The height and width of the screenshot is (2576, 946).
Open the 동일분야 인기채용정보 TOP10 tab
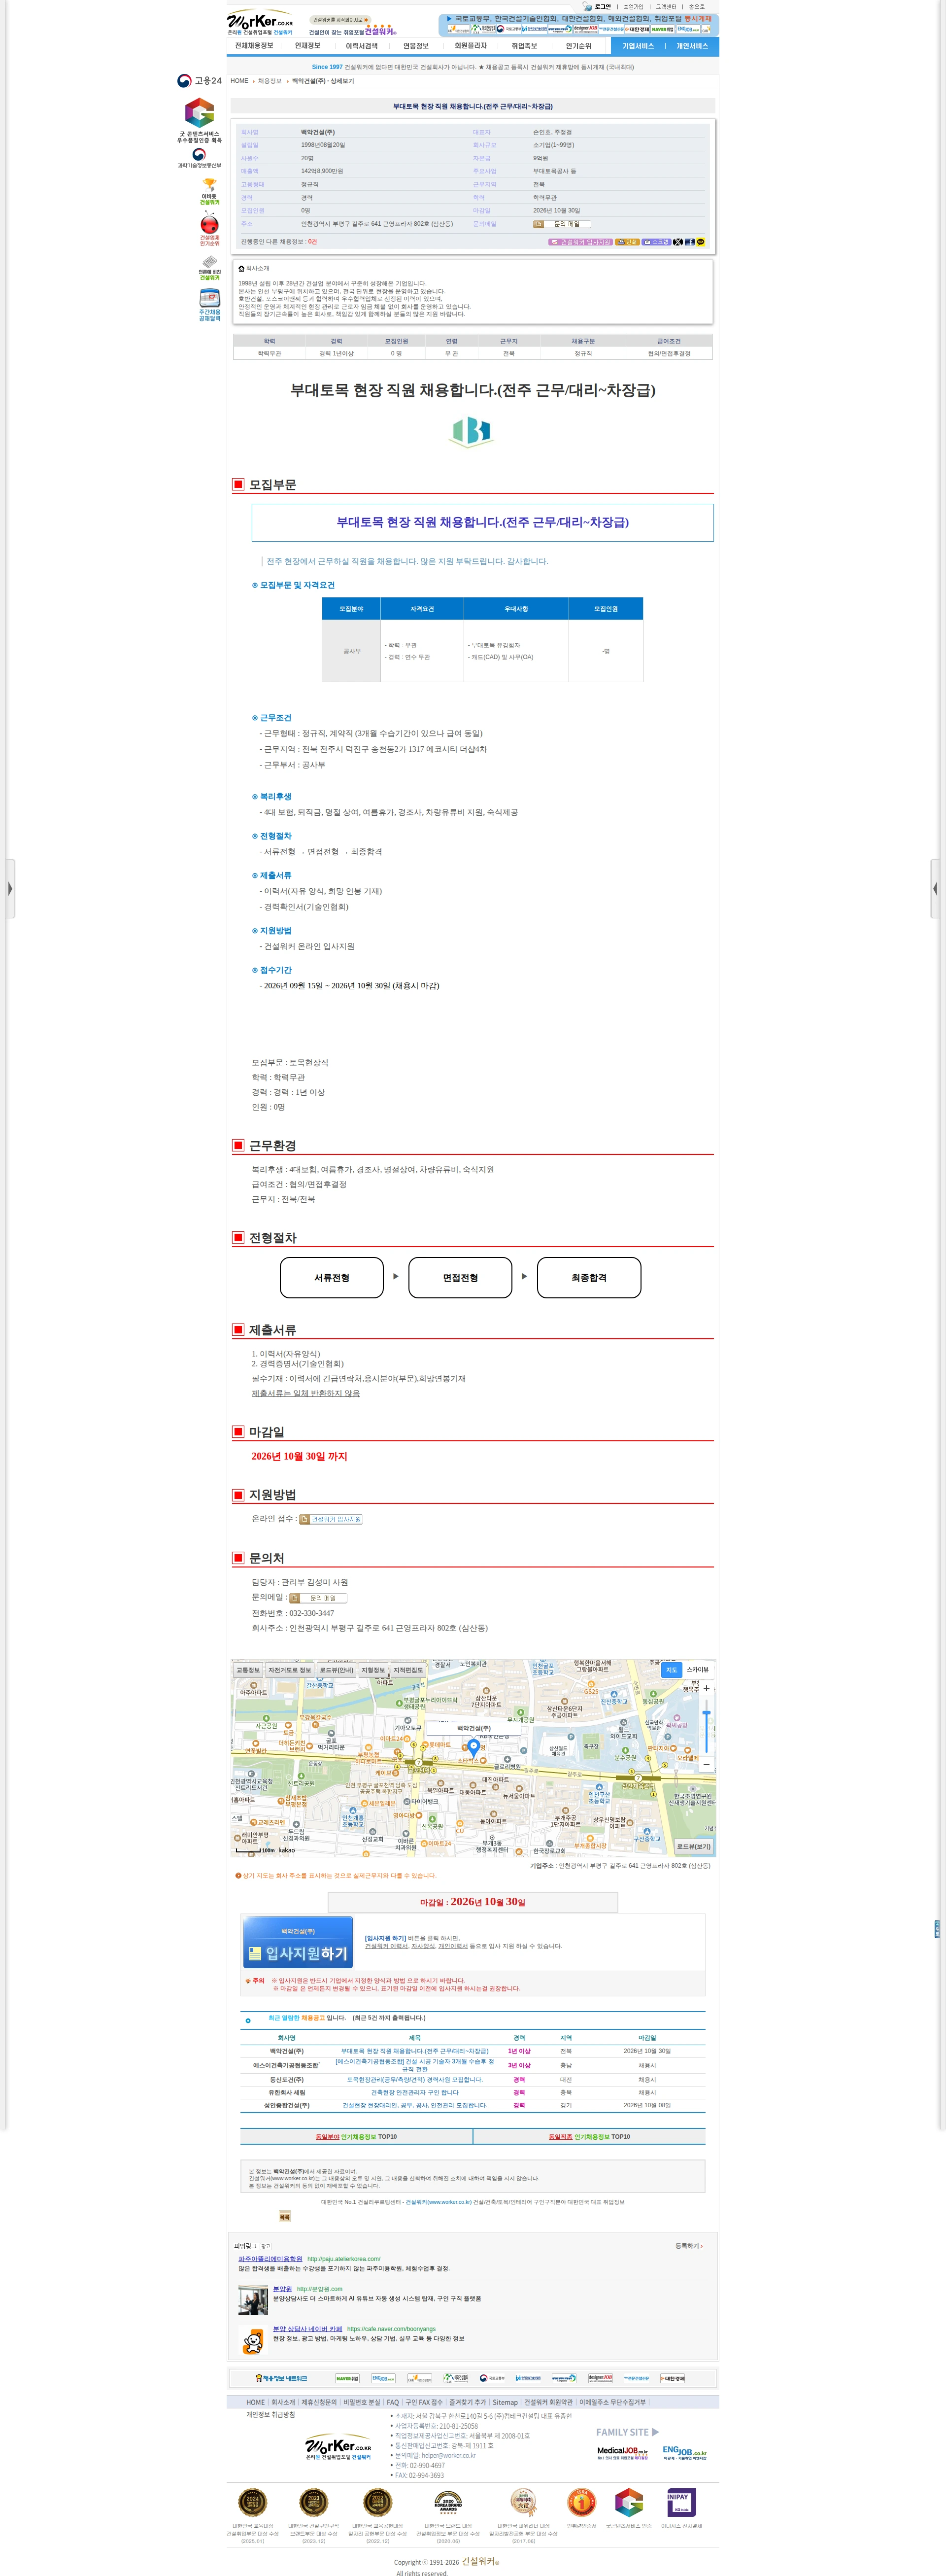coord(356,2136)
